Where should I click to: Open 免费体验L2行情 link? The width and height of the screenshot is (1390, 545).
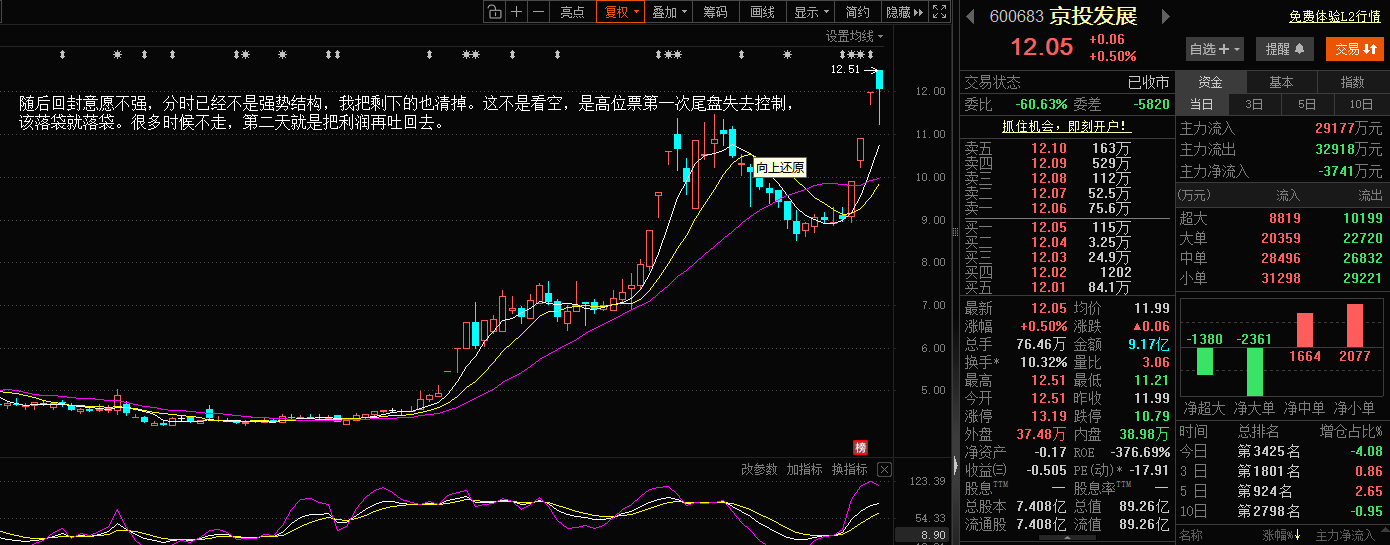tap(1335, 16)
